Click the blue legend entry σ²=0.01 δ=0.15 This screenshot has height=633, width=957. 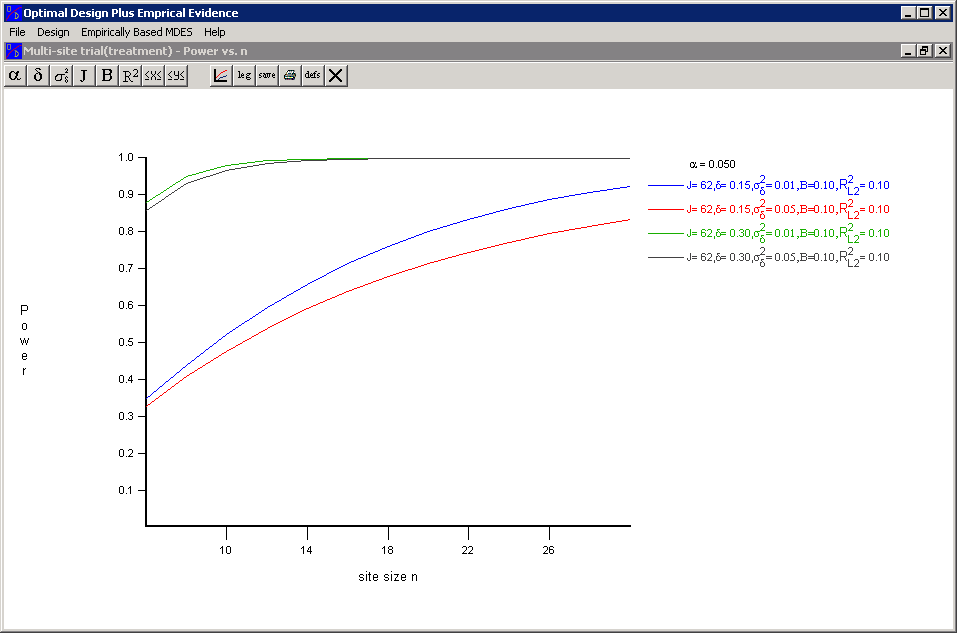point(769,185)
